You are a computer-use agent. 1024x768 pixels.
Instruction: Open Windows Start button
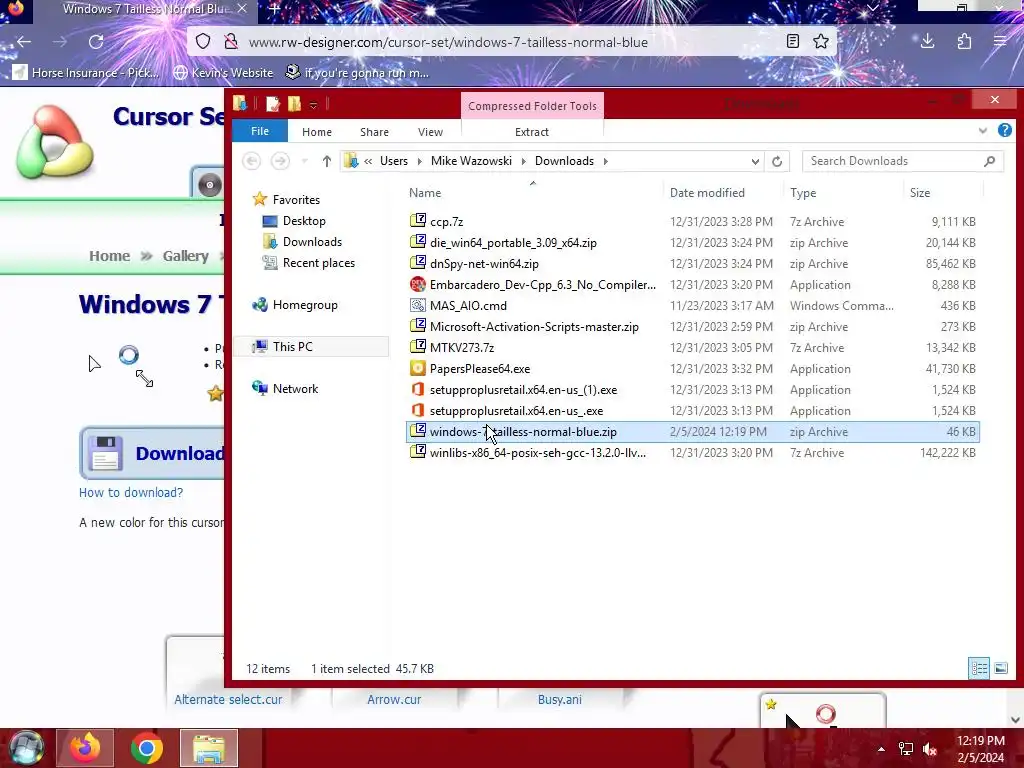pos(24,748)
